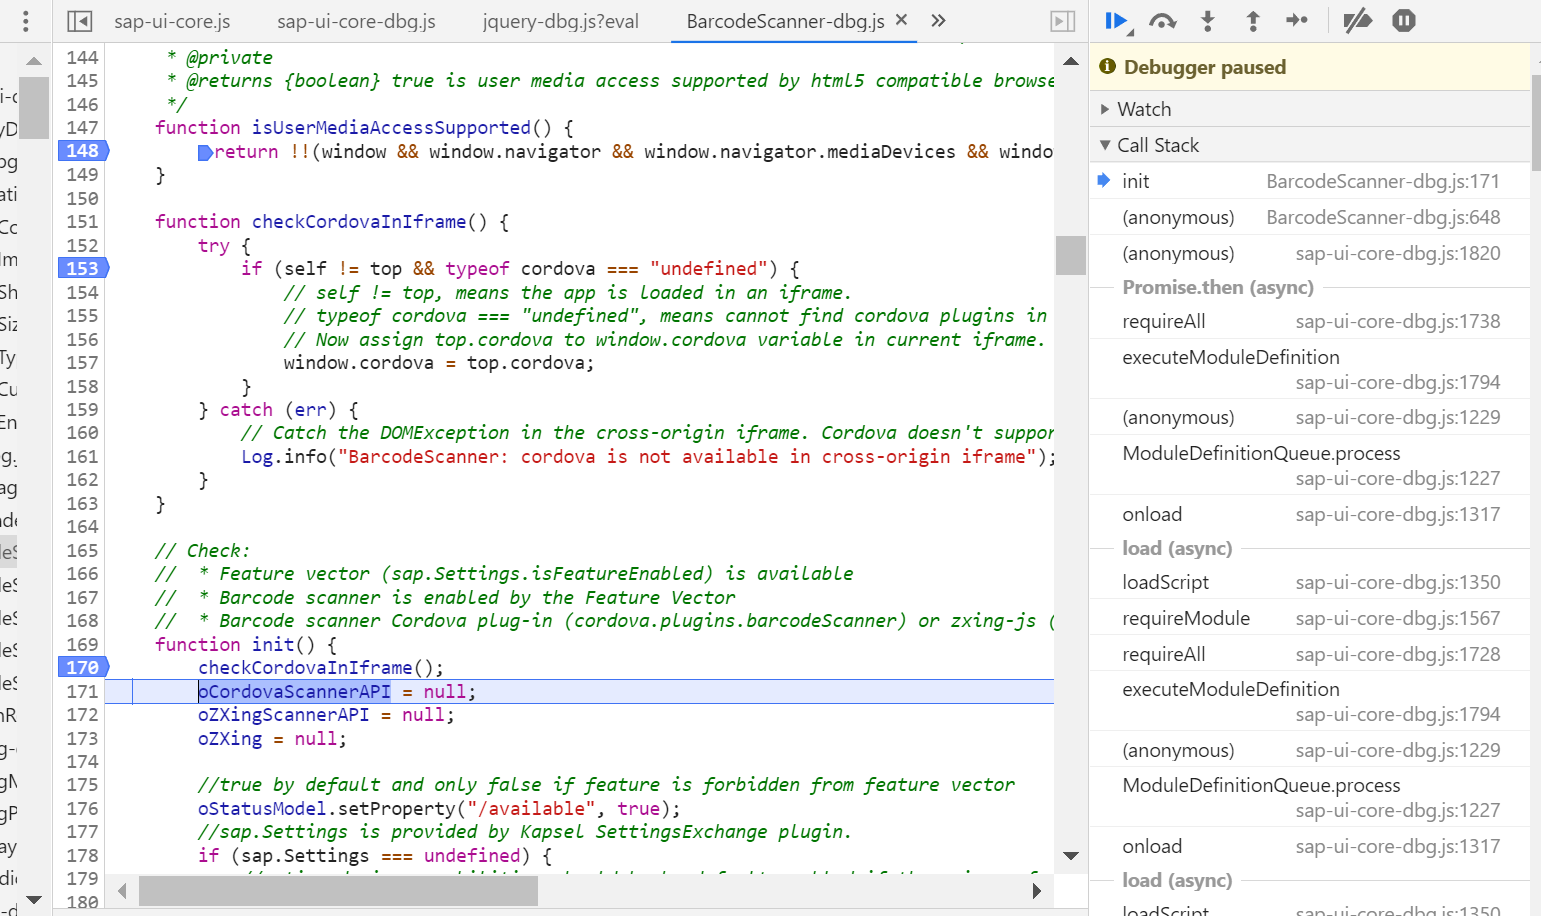Select the requireAll frame at line 1738
This screenshot has height=916, width=1541.
click(1310, 321)
